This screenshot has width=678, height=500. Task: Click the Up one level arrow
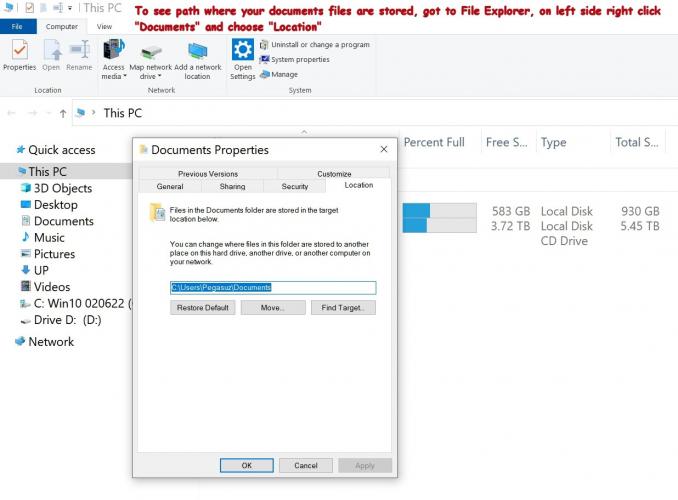pyautogui.click(x=63, y=113)
